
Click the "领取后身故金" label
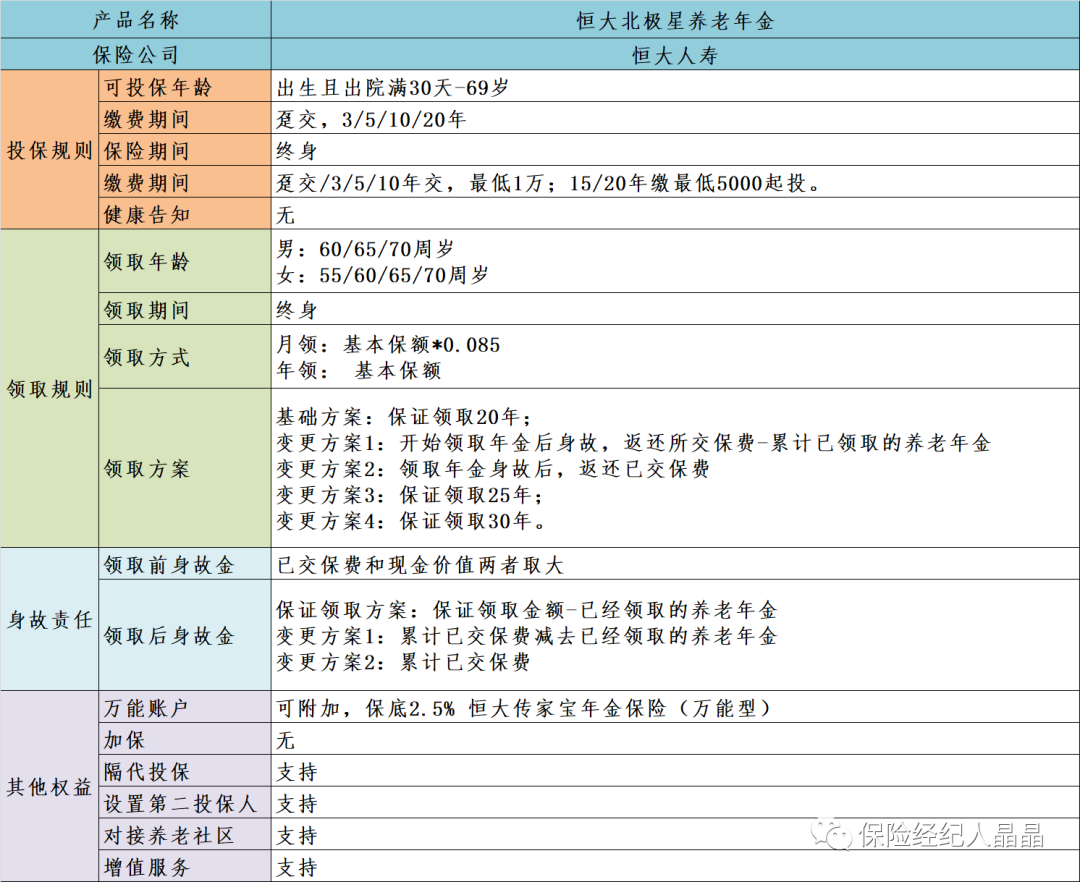(169, 636)
